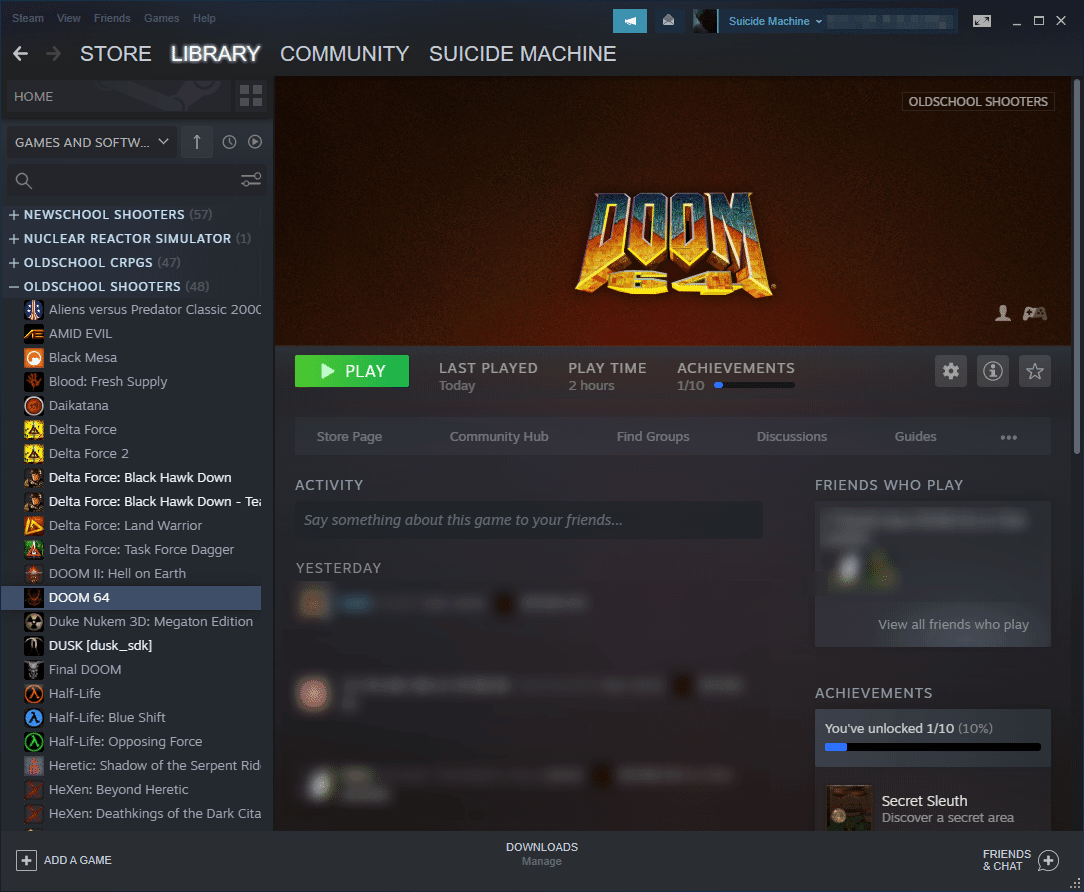Collapse the Oldschool Shooters collection

coord(14,287)
